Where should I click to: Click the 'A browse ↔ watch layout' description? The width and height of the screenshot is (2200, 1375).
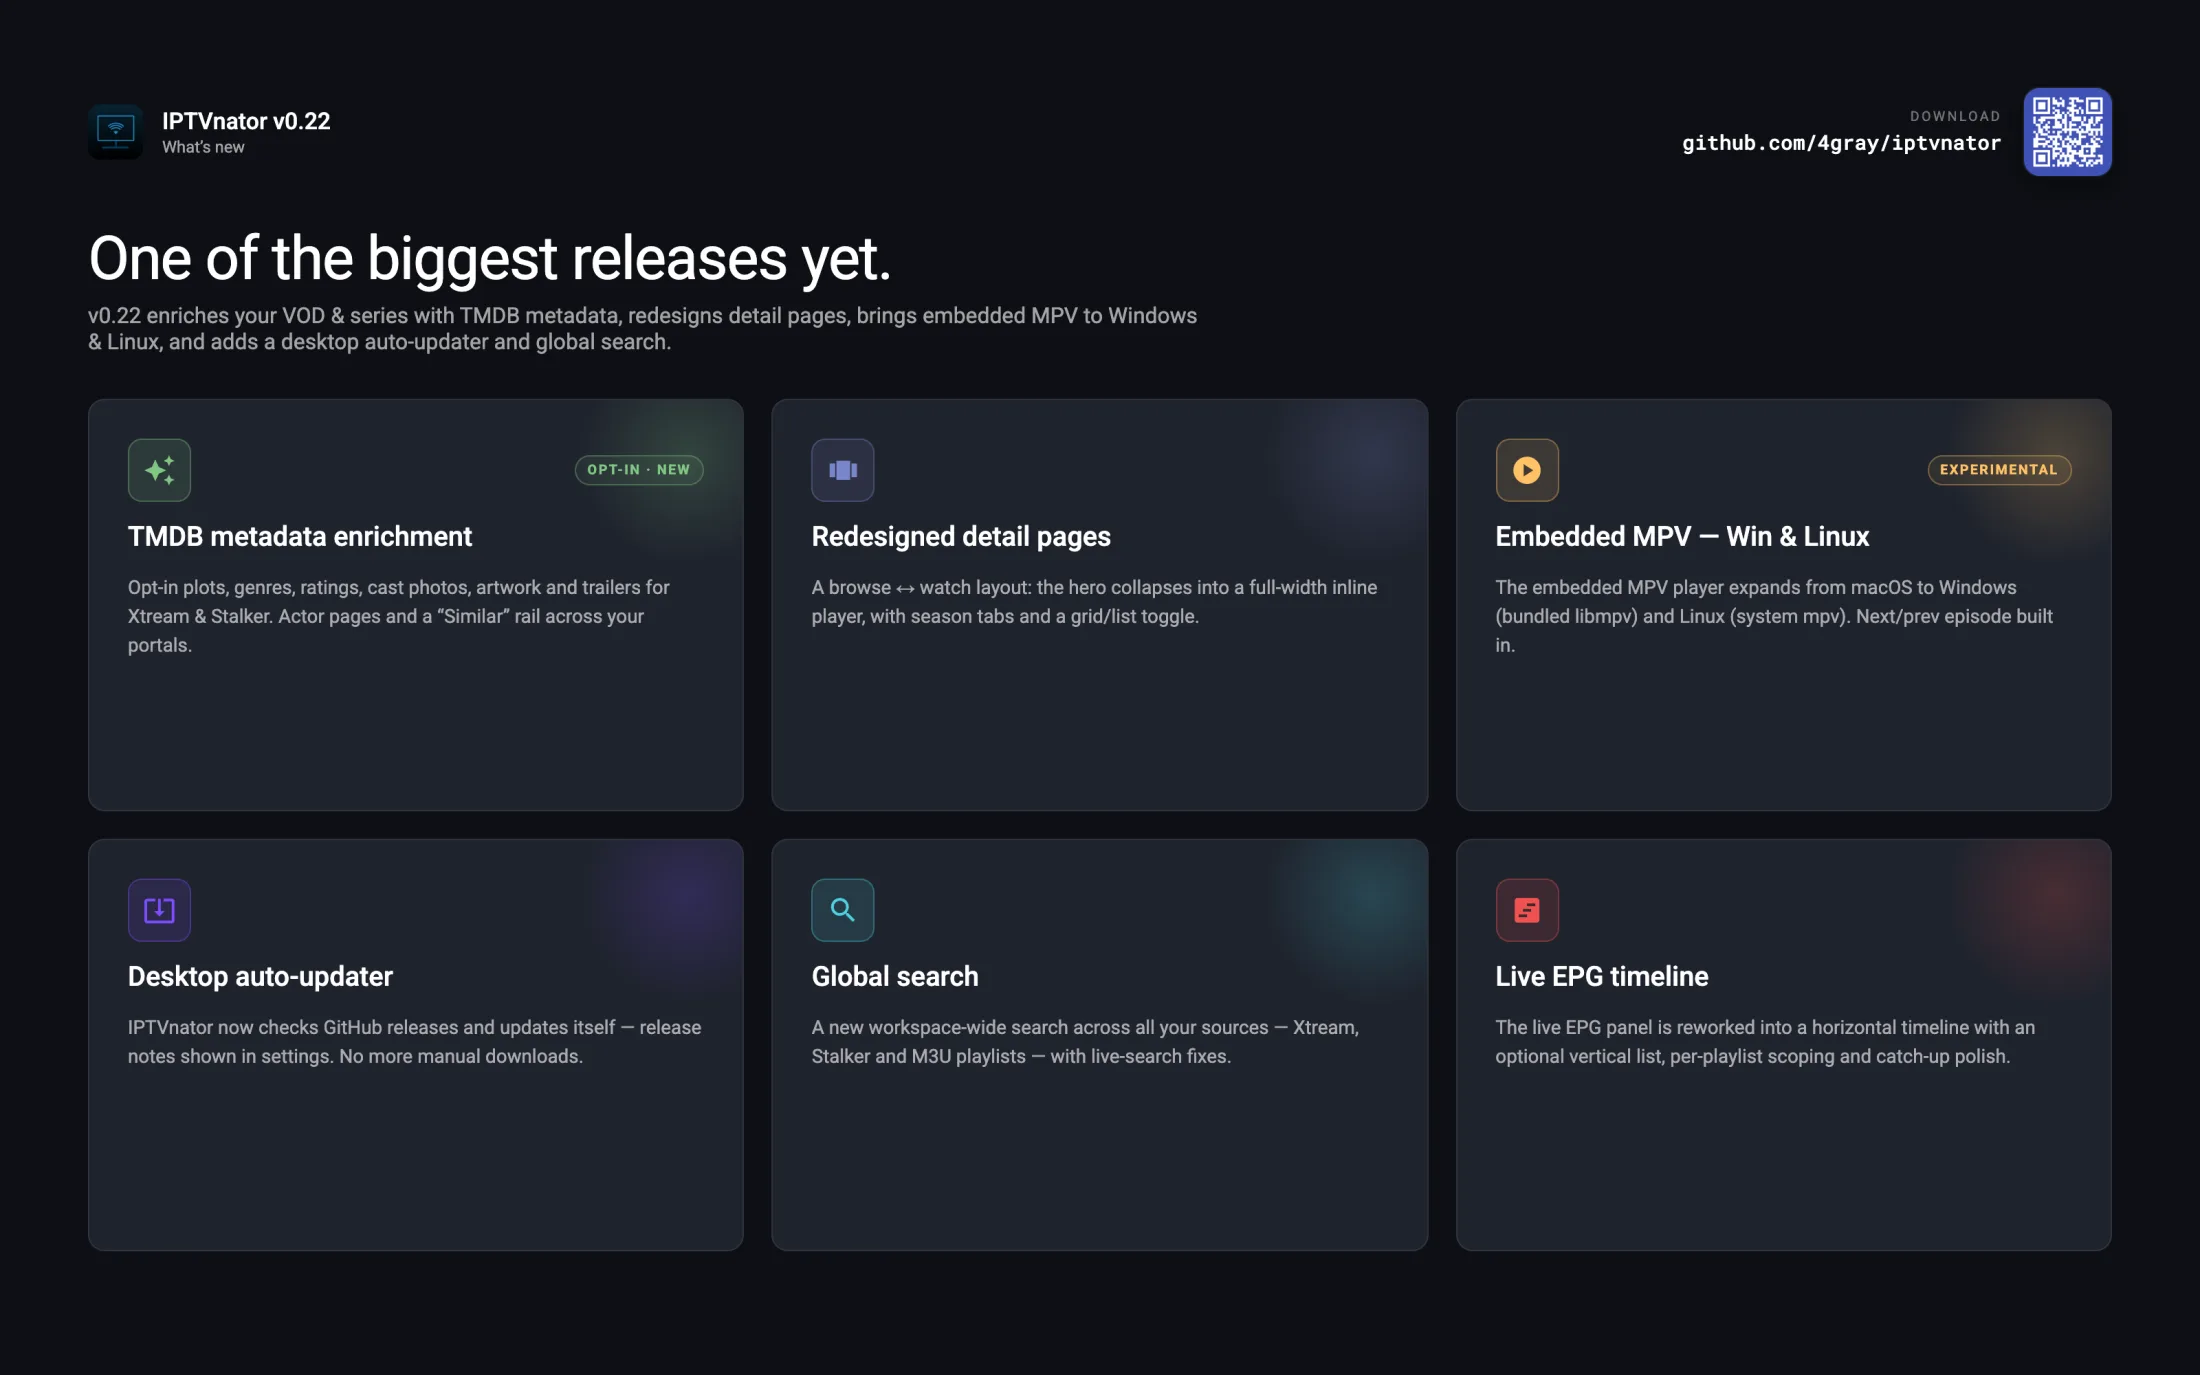pyautogui.click(x=1094, y=602)
